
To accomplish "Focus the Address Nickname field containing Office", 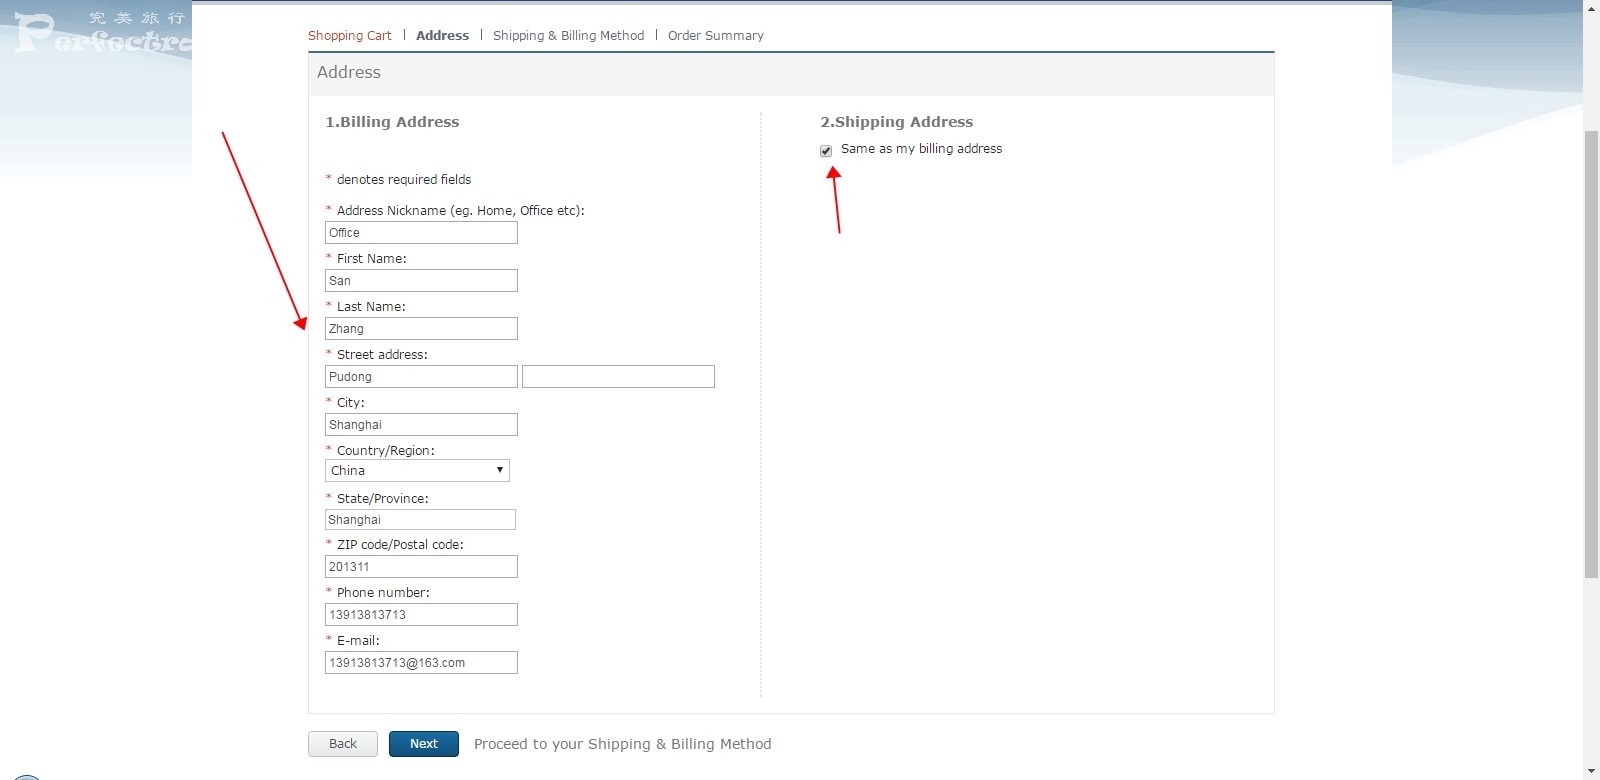I will point(421,233).
